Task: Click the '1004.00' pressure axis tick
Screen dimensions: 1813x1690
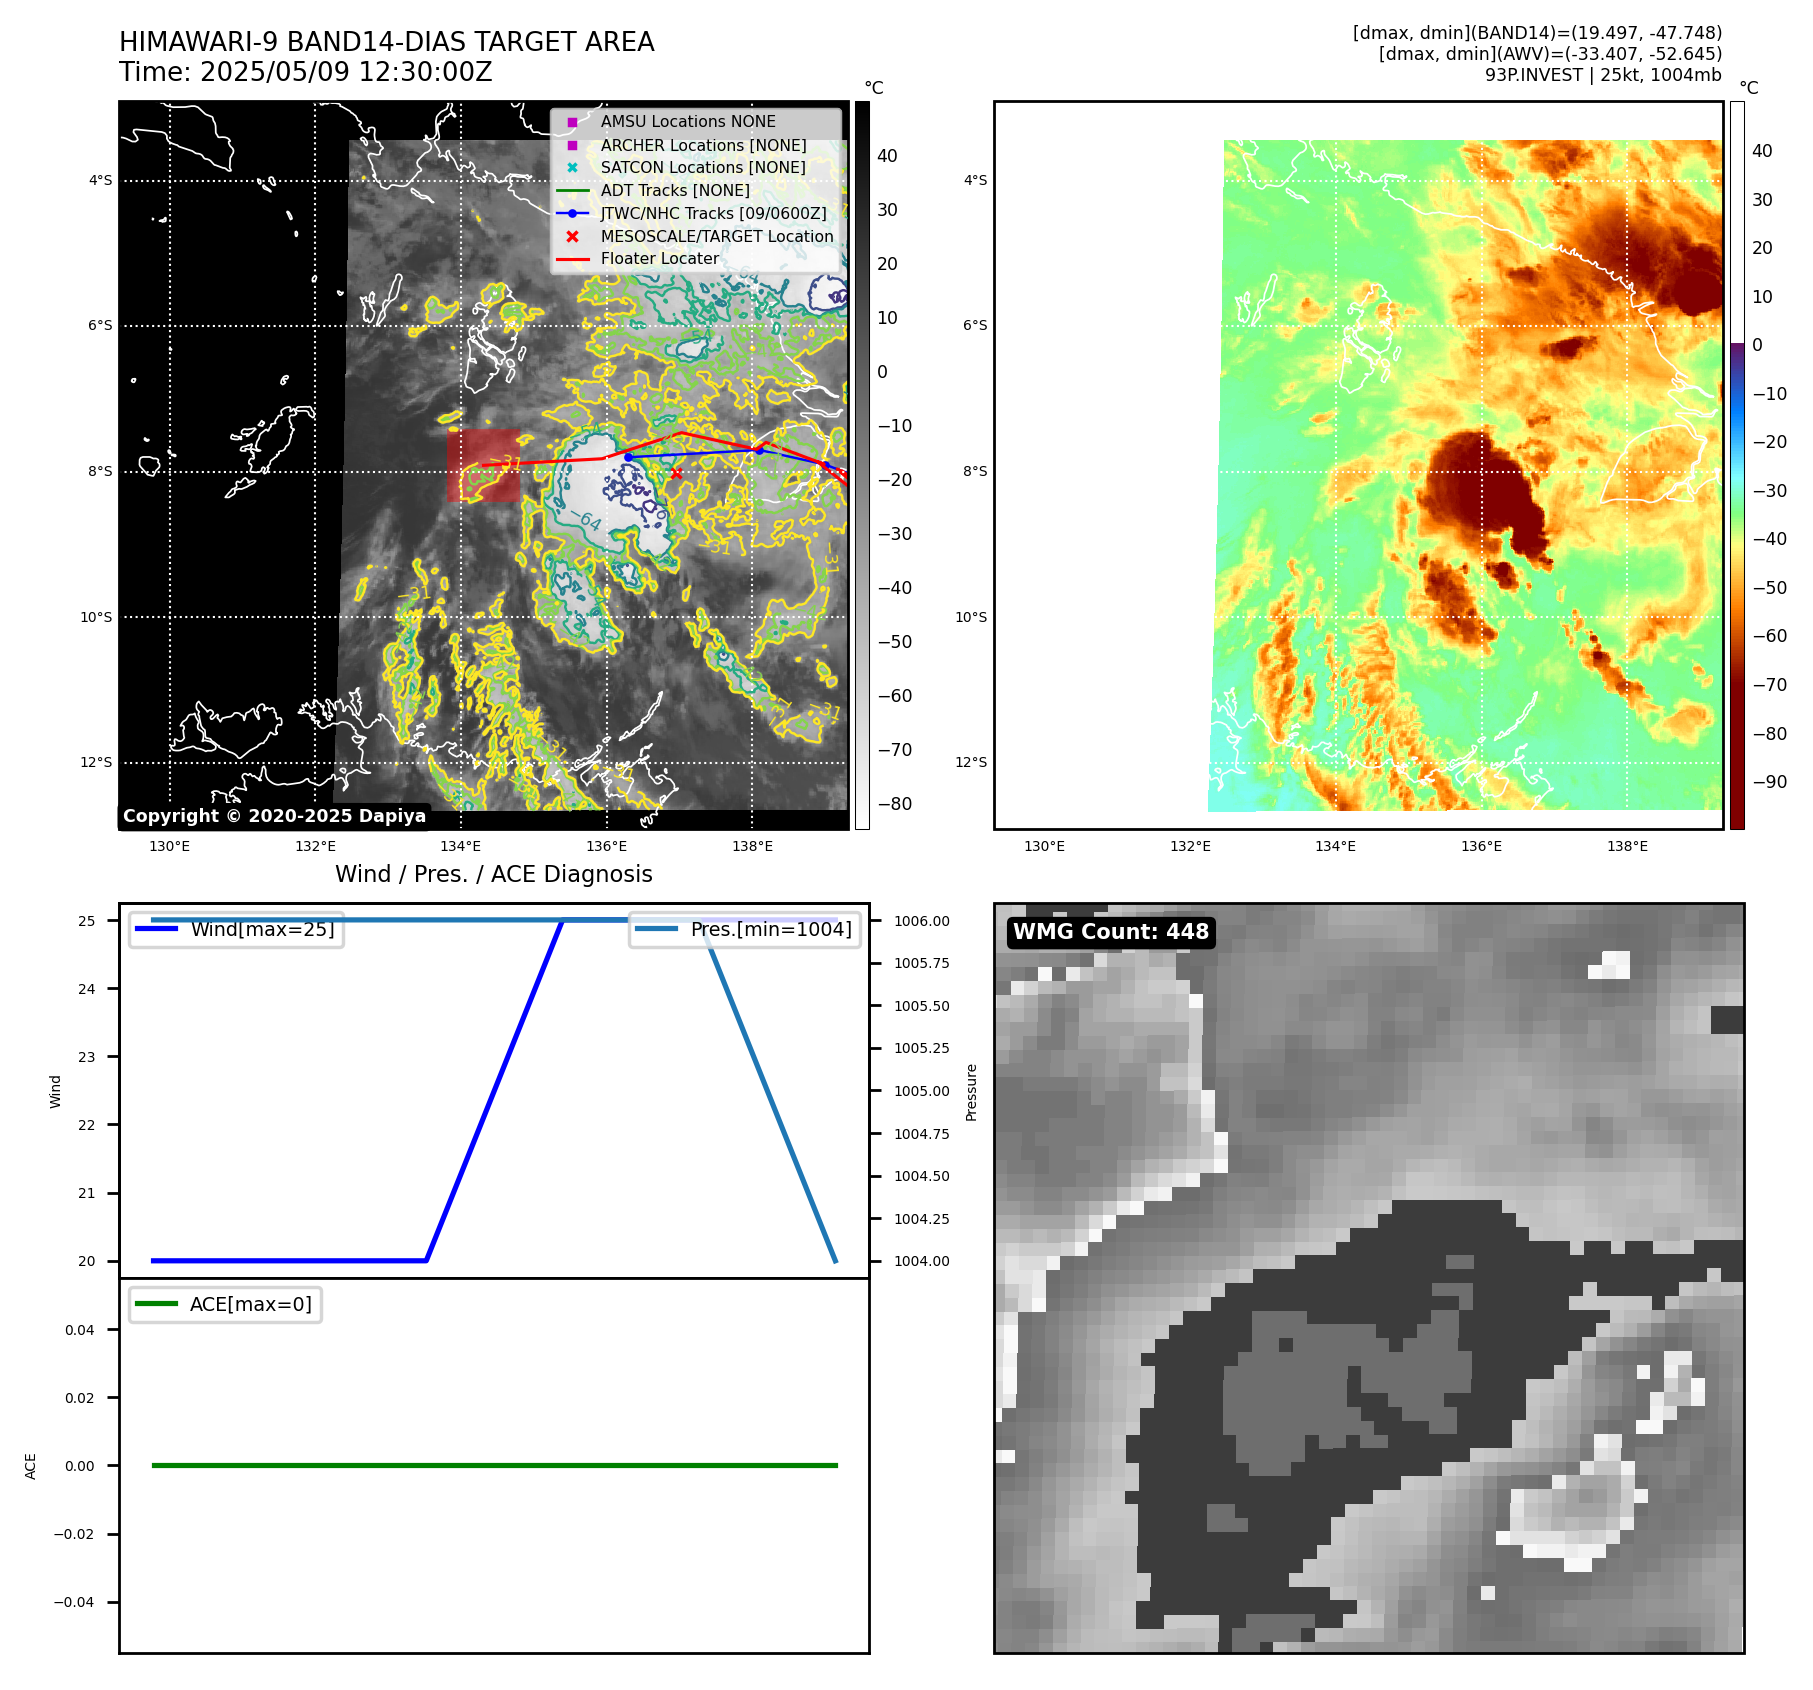Action: click(922, 1262)
